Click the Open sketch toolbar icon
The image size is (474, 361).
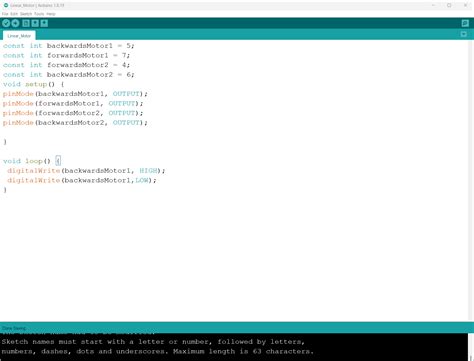[35, 23]
